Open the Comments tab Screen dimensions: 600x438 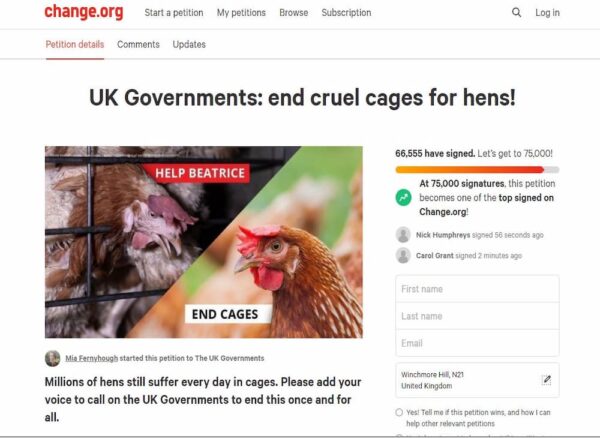click(x=138, y=44)
